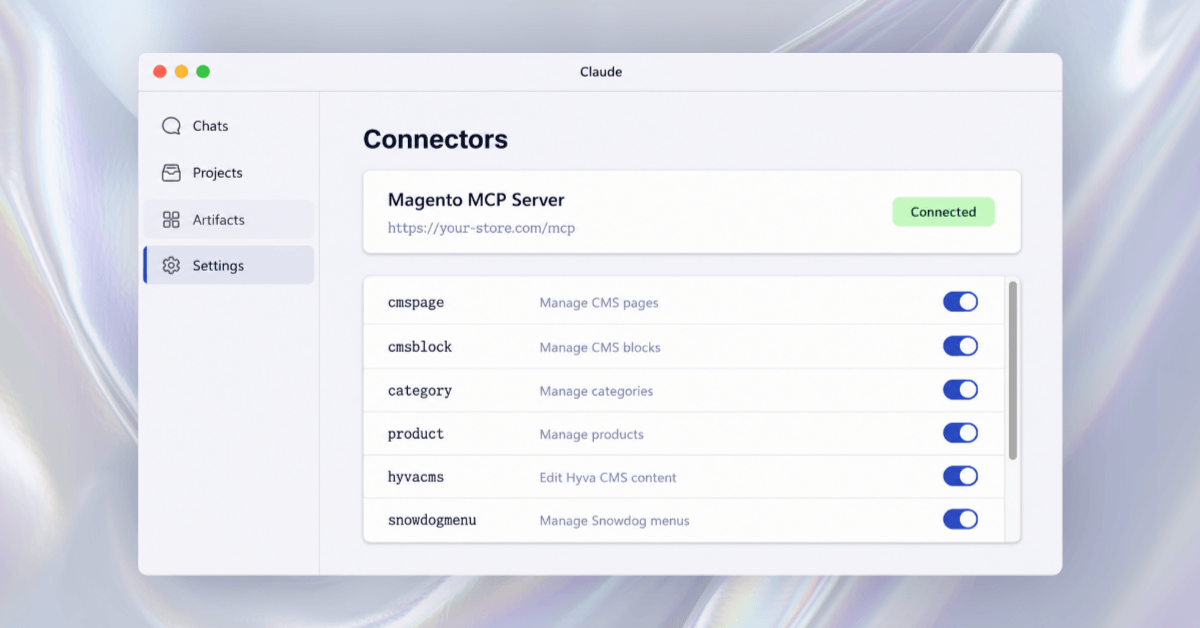1200x628 pixels.
Task: Disable the cmspage tool toggle
Action: pos(960,302)
